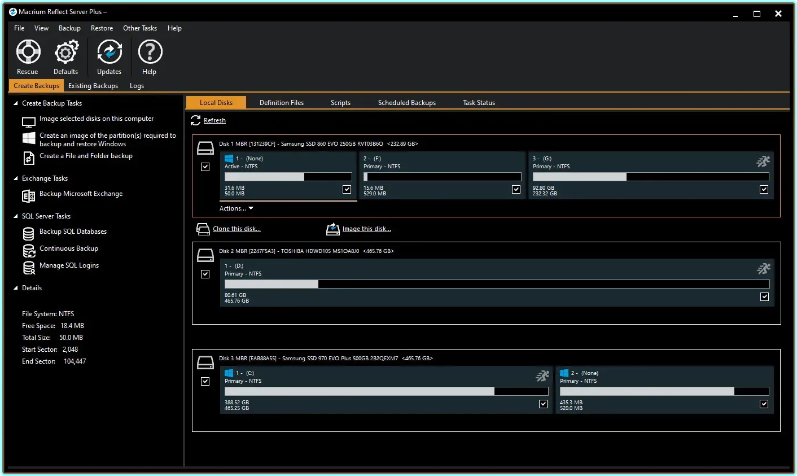Uncheck the Disk 1 checkbox
797x476 pixels.
[x=205, y=167]
